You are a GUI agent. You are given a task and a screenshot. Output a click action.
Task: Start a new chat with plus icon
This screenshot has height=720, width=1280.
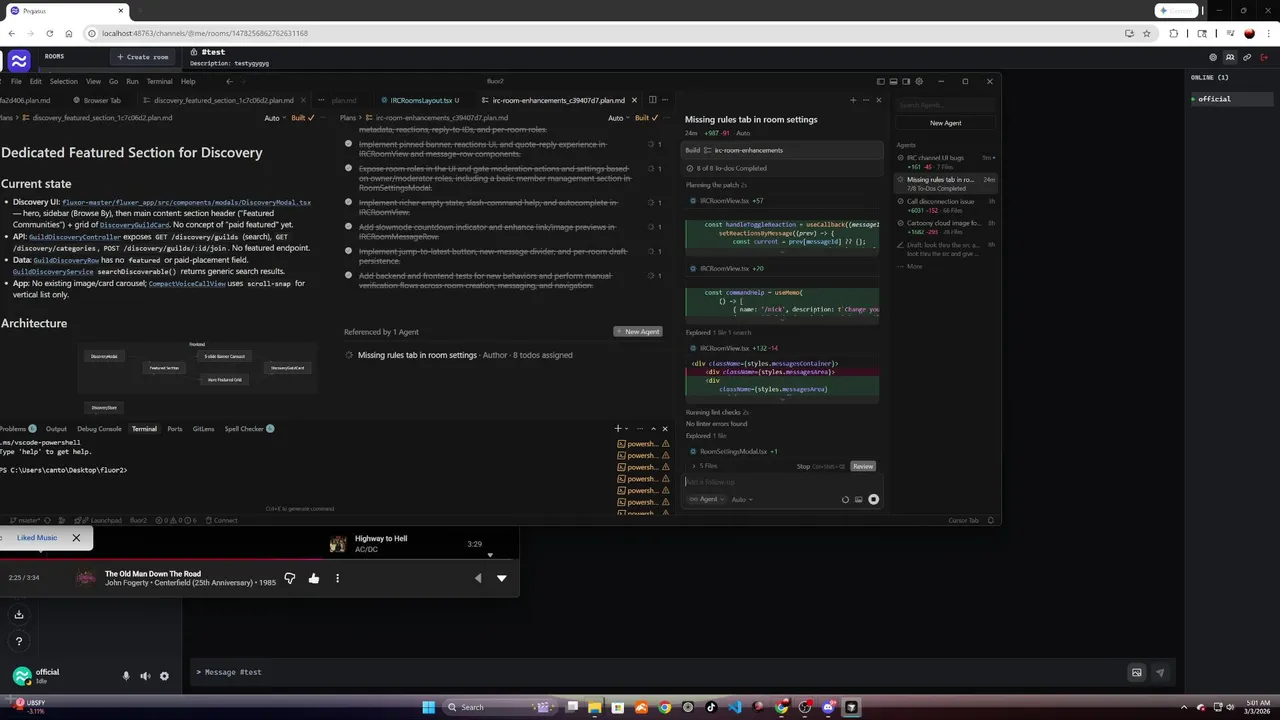[853, 100]
